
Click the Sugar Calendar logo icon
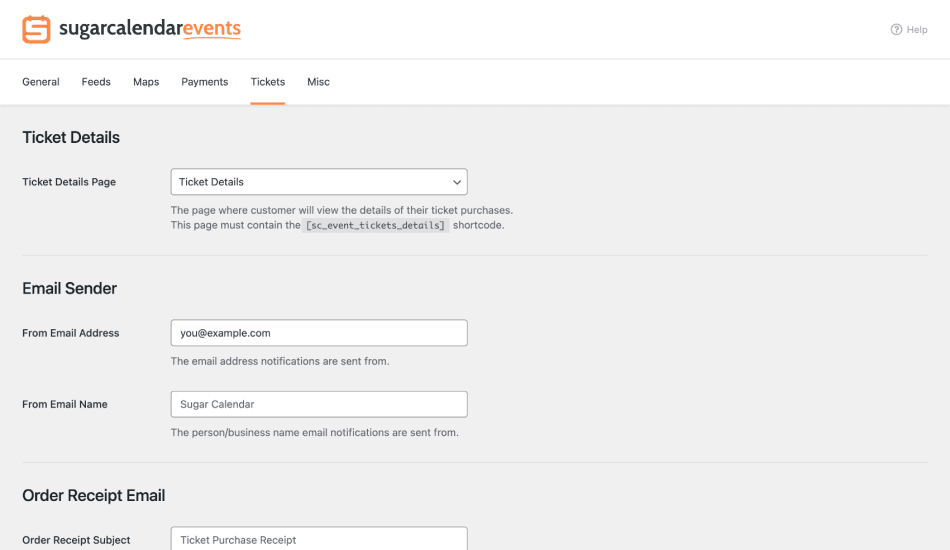click(36, 29)
